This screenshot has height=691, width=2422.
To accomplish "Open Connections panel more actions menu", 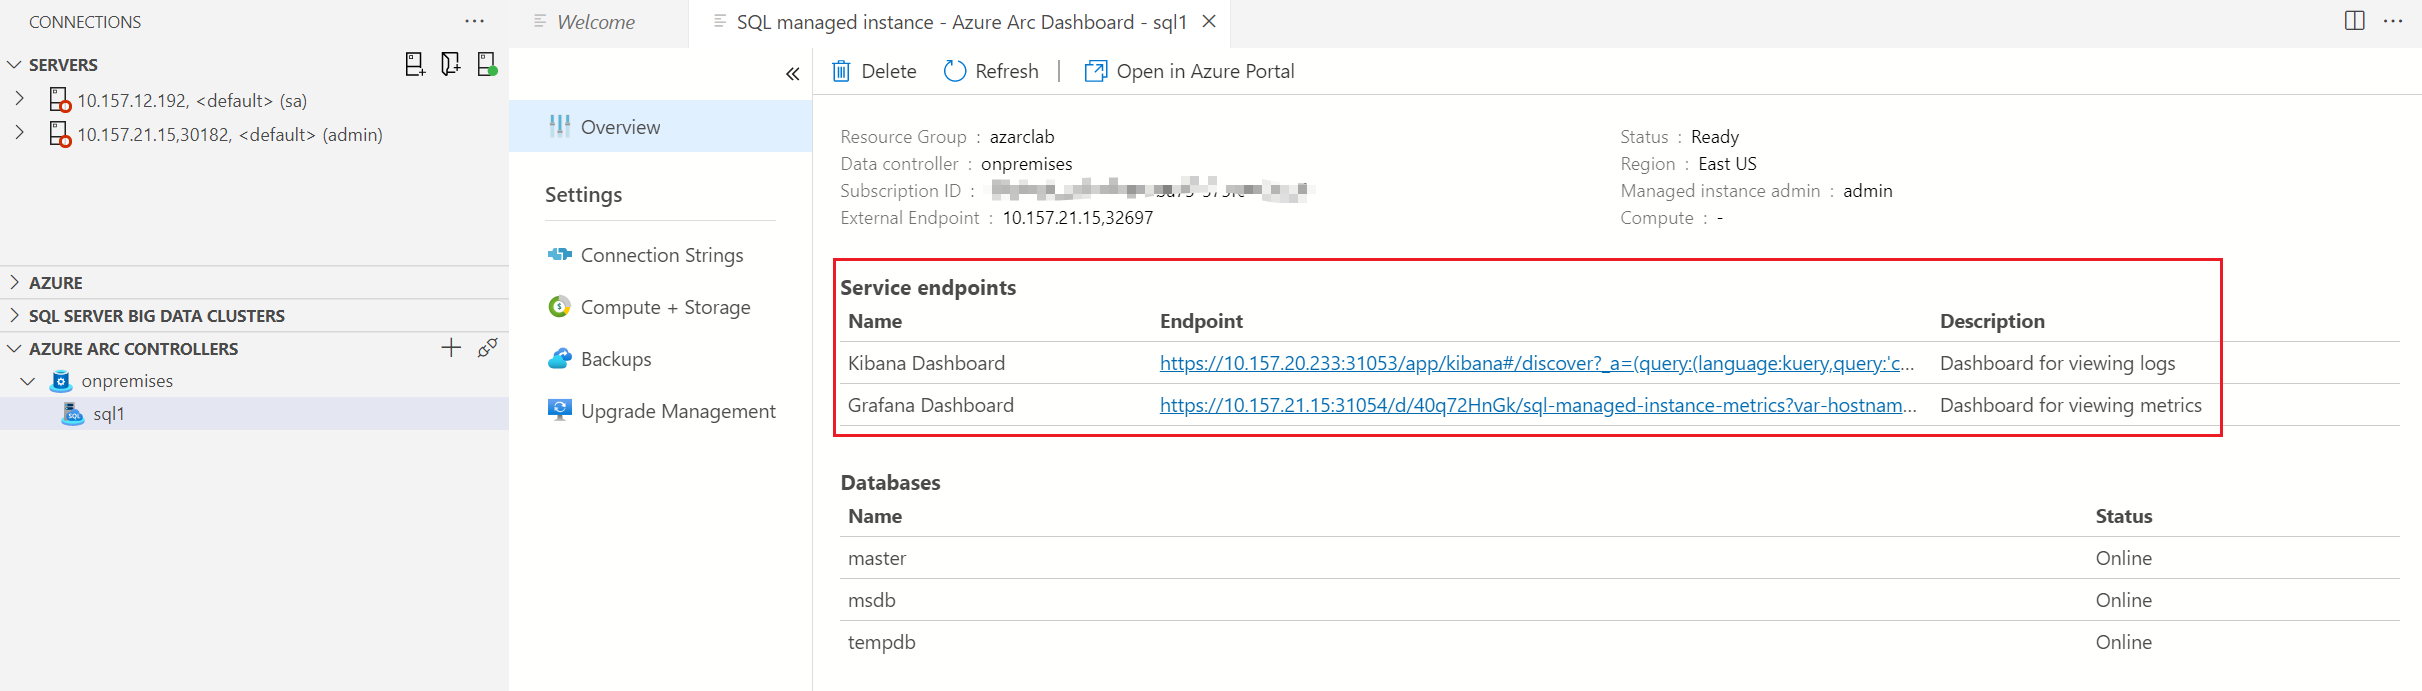I will (474, 21).
